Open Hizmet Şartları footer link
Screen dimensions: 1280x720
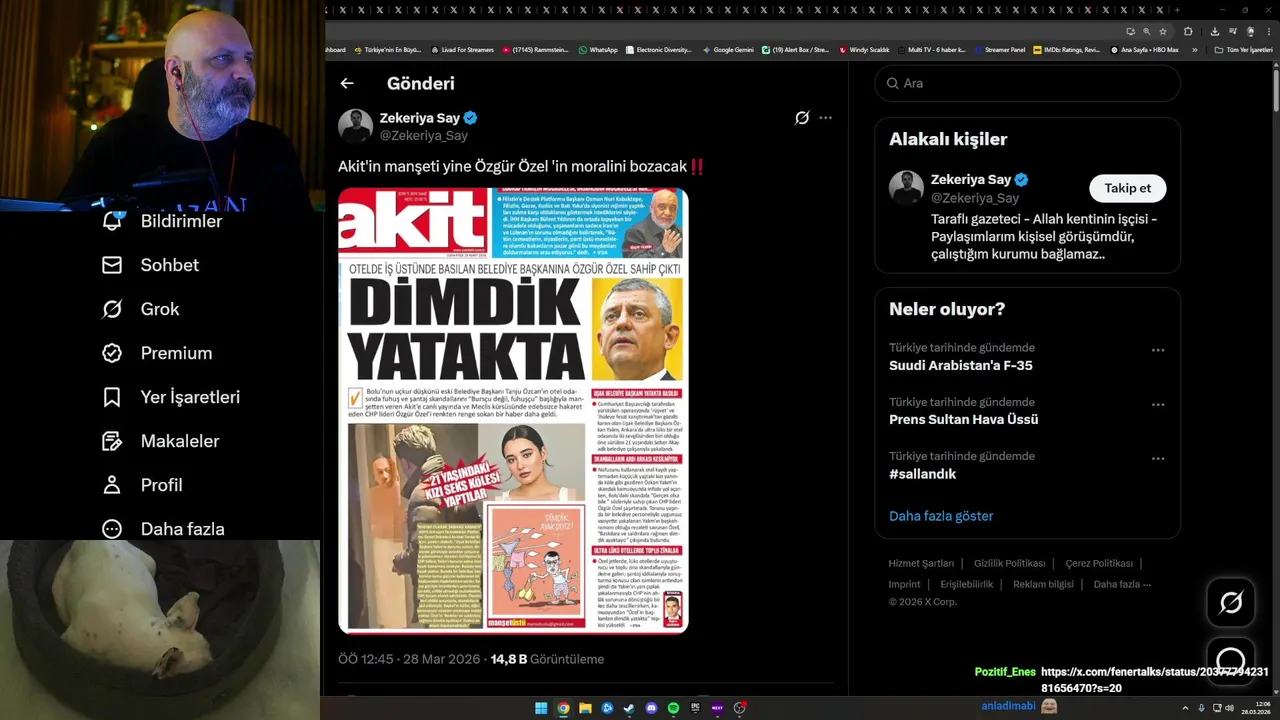921,563
